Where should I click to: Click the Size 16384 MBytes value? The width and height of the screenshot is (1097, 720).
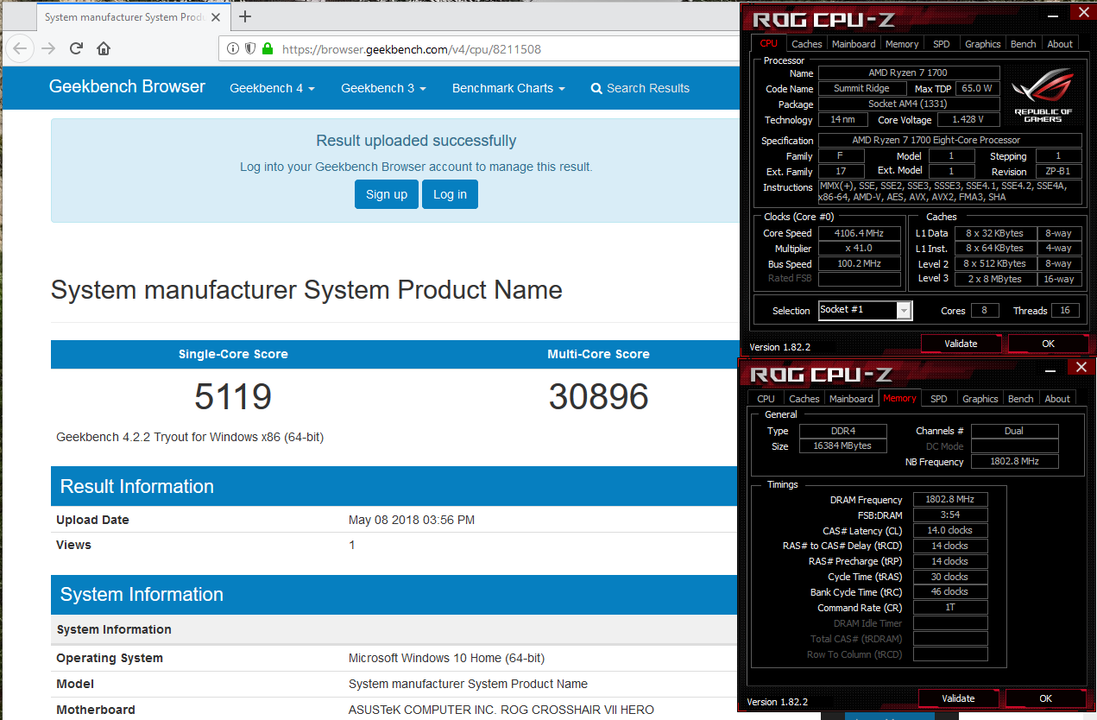tap(842, 446)
